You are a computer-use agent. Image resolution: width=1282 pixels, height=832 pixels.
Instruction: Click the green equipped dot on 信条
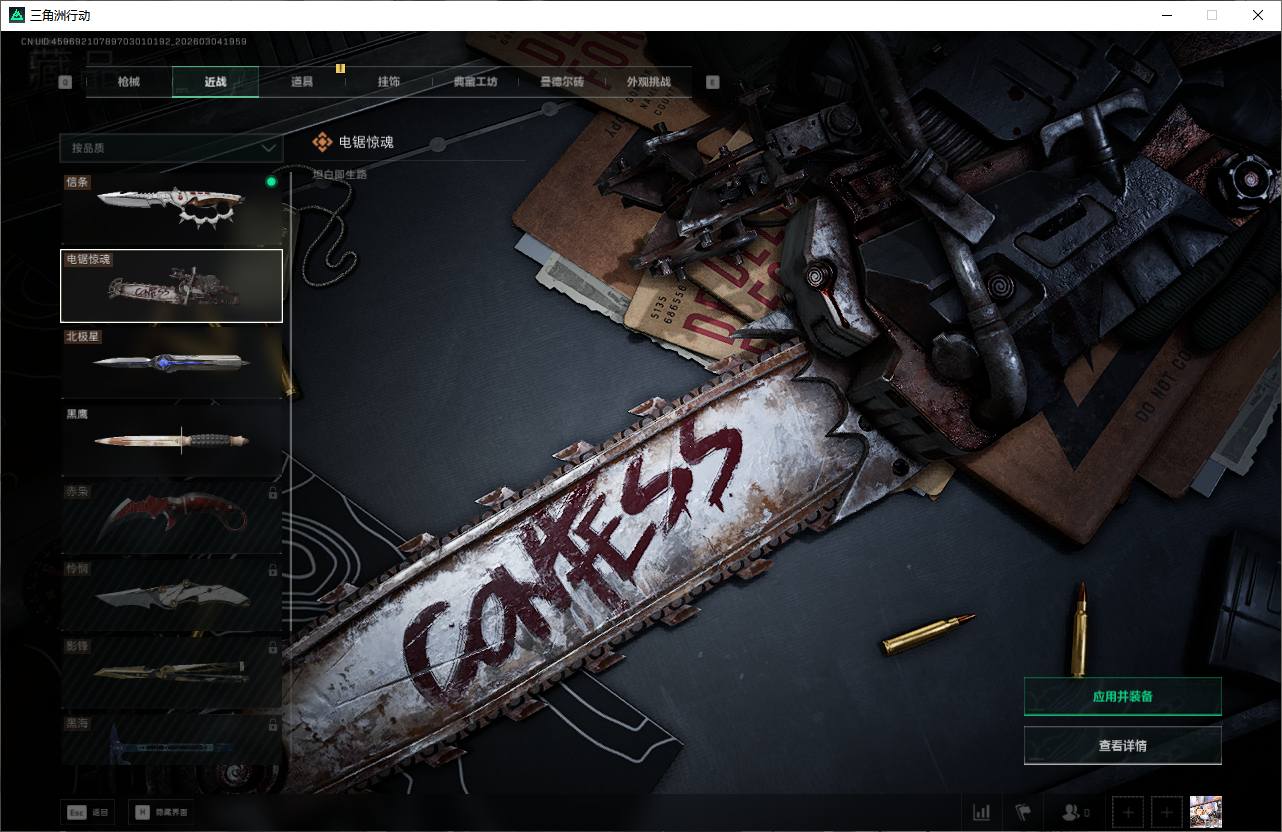271,182
